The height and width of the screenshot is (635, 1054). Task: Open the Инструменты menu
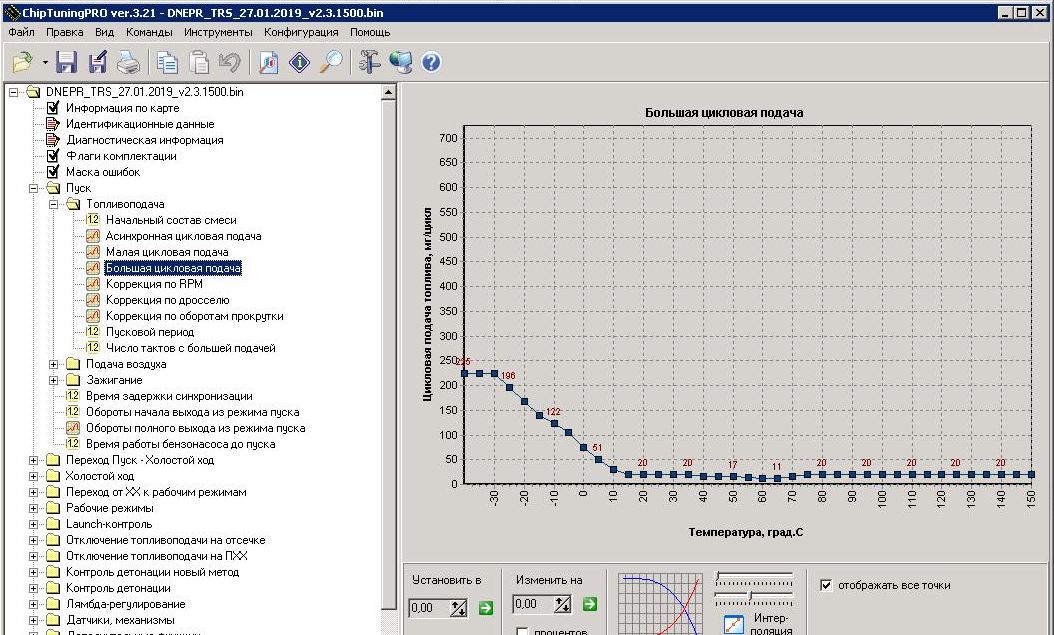[218, 32]
